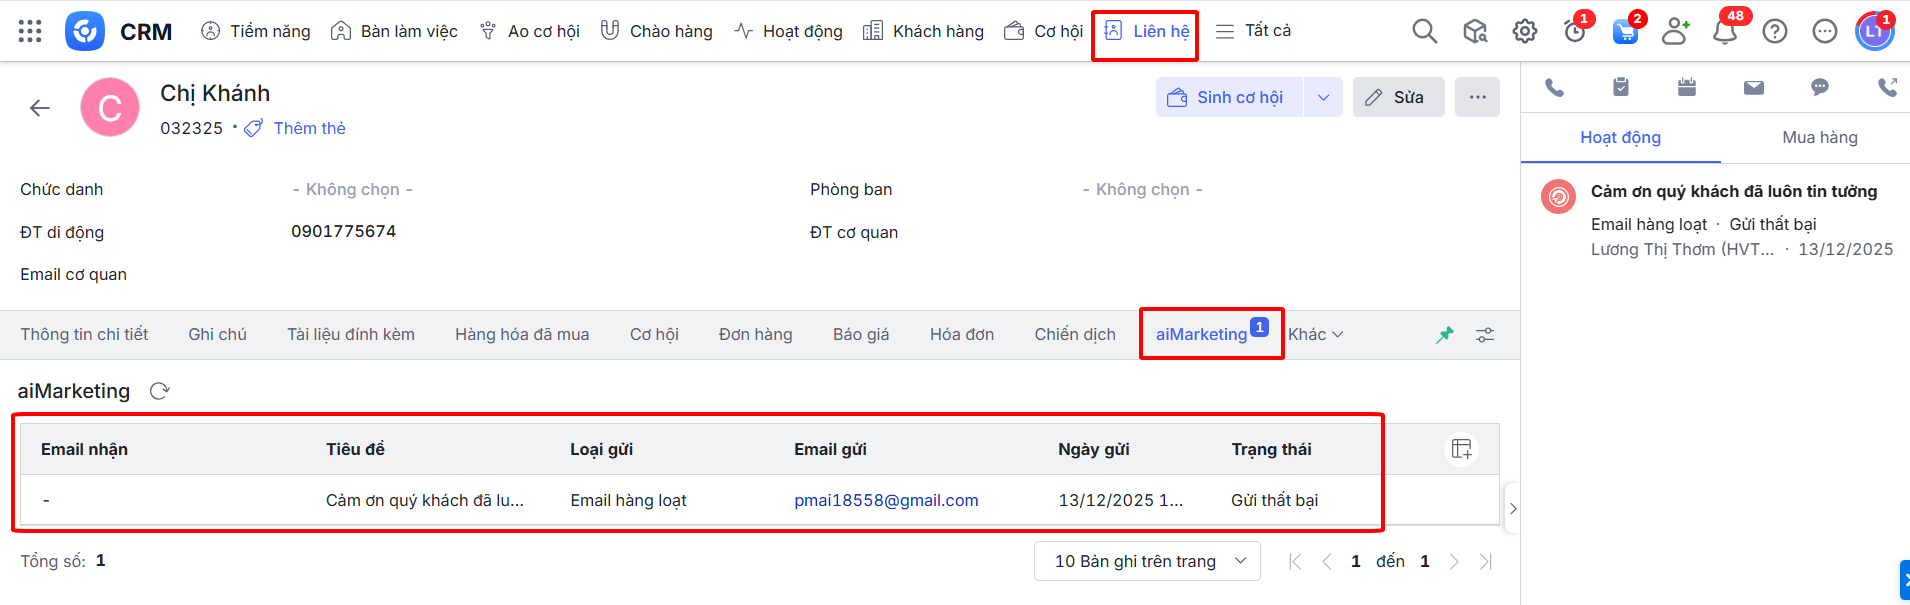Expand the side panel chevron
Screen dimensions: 1910x605
pyautogui.click(x=1513, y=509)
